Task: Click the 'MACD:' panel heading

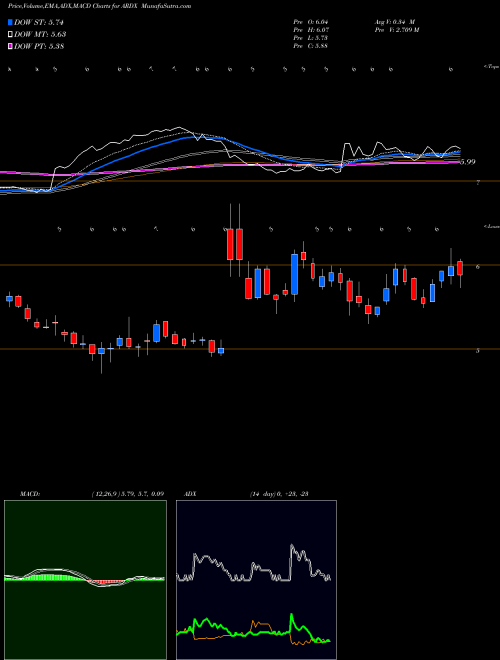Action: pyautogui.click(x=29, y=494)
